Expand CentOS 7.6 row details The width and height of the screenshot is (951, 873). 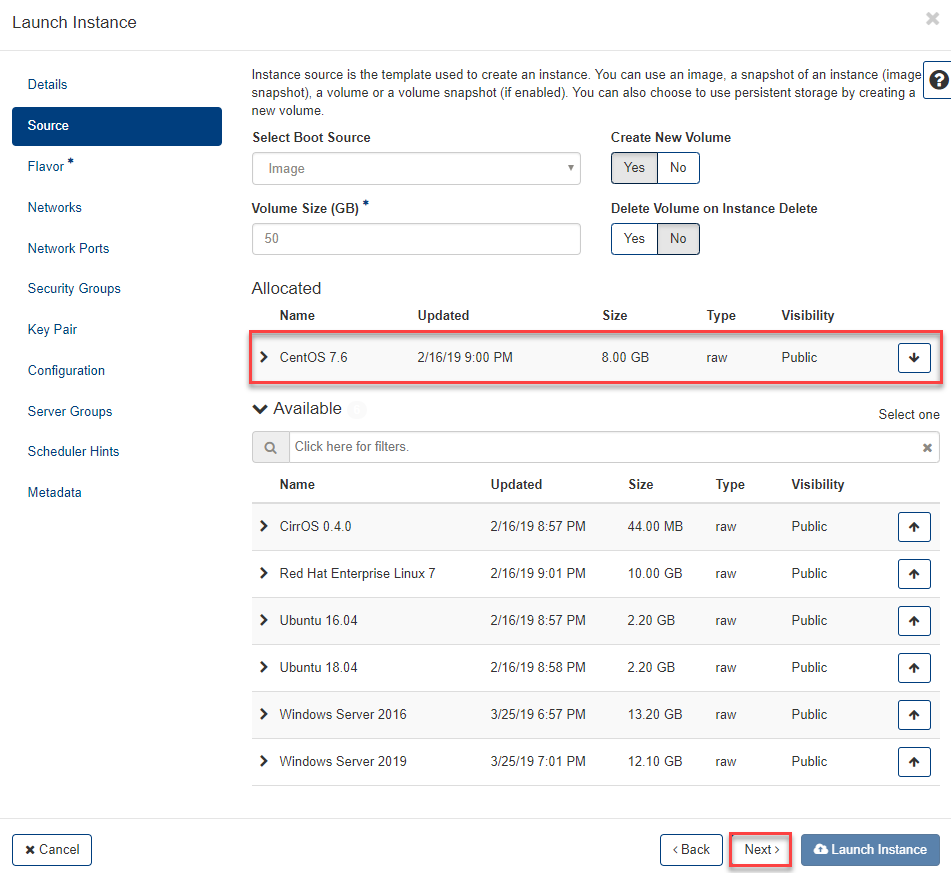(x=264, y=357)
